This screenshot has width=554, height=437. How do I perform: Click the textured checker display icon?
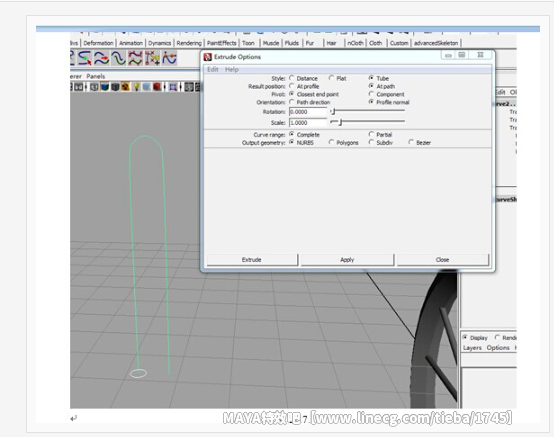125,87
